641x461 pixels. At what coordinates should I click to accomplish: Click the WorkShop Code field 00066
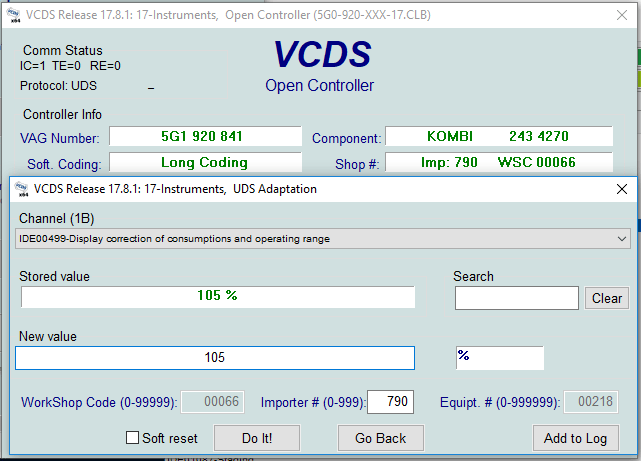[213, 402]
